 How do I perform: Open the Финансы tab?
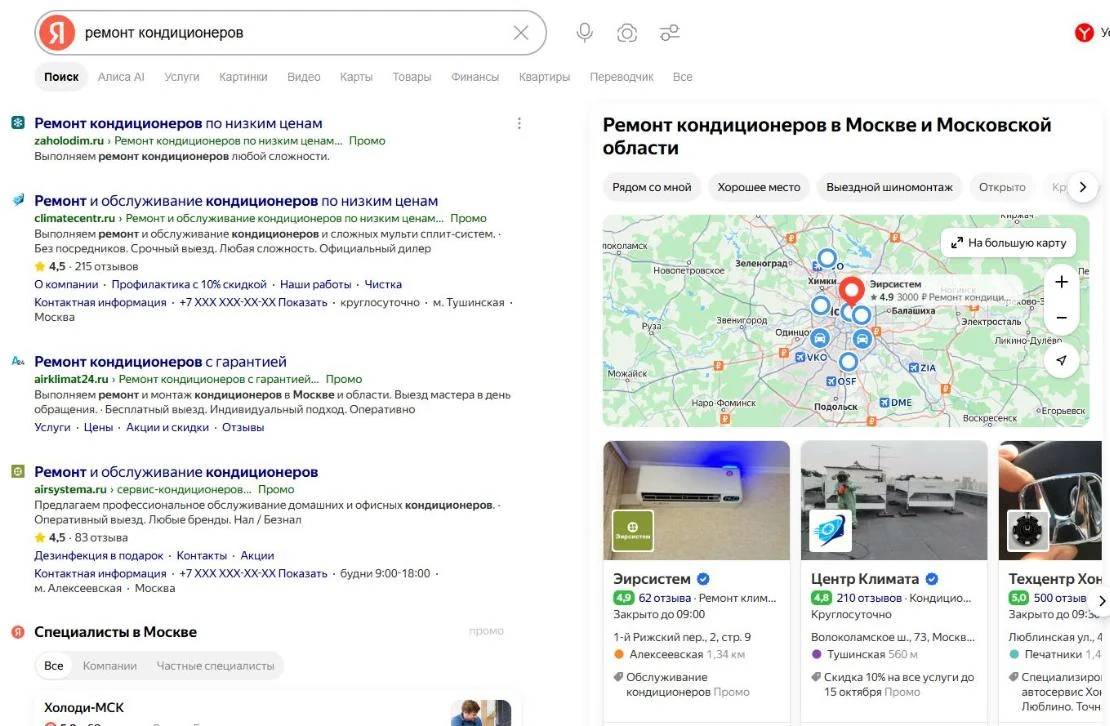point(475,76)
